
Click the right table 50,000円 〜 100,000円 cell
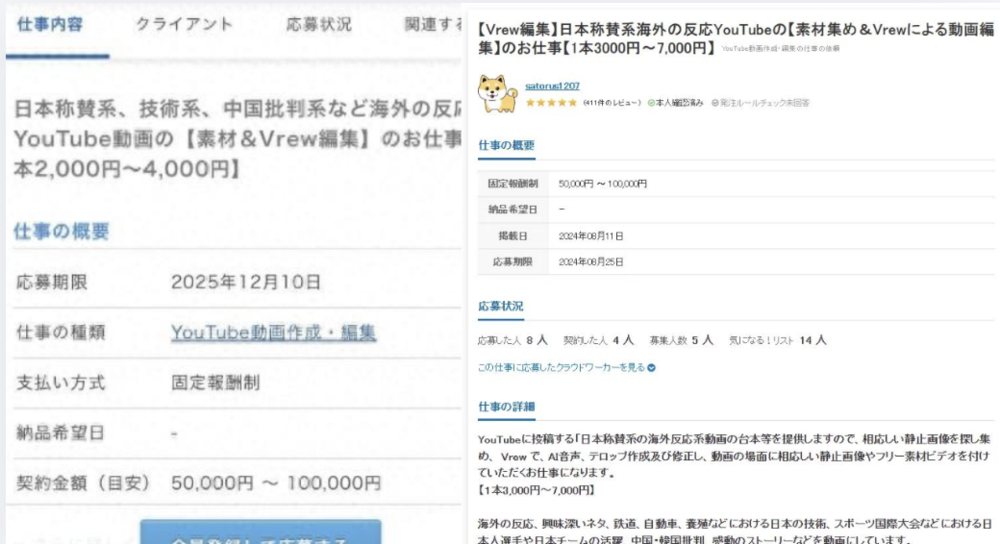pos(603,184)
